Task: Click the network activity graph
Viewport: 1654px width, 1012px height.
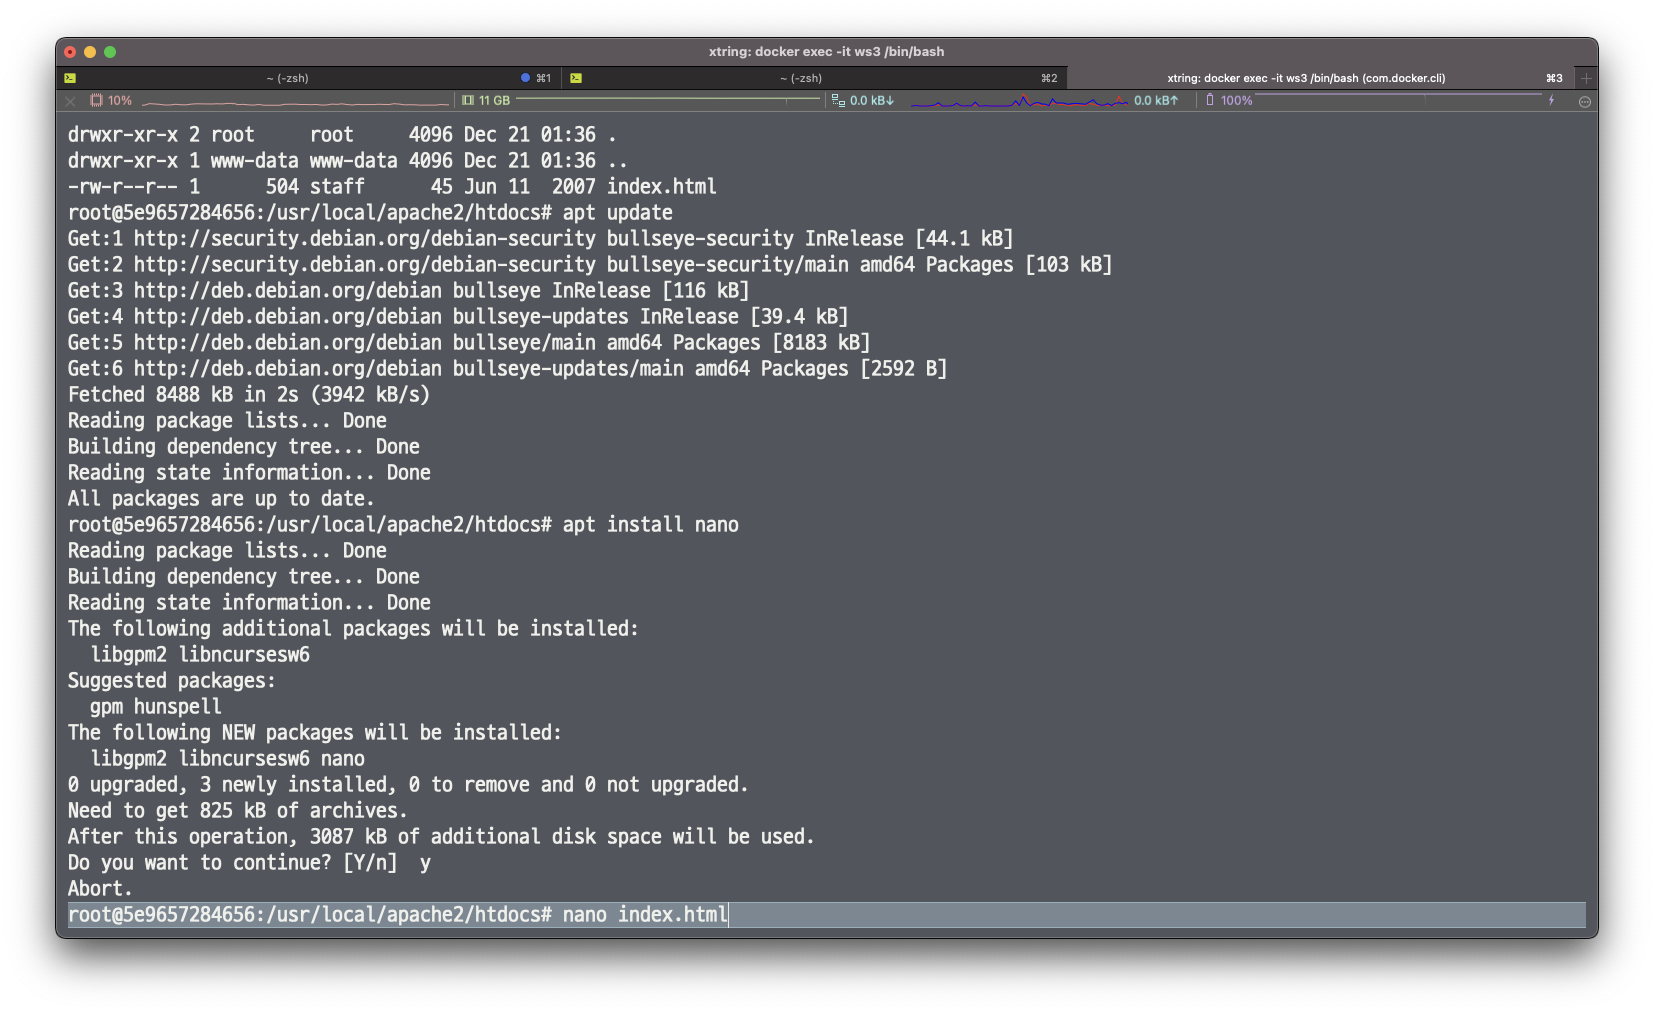Action: (1019, 101)
